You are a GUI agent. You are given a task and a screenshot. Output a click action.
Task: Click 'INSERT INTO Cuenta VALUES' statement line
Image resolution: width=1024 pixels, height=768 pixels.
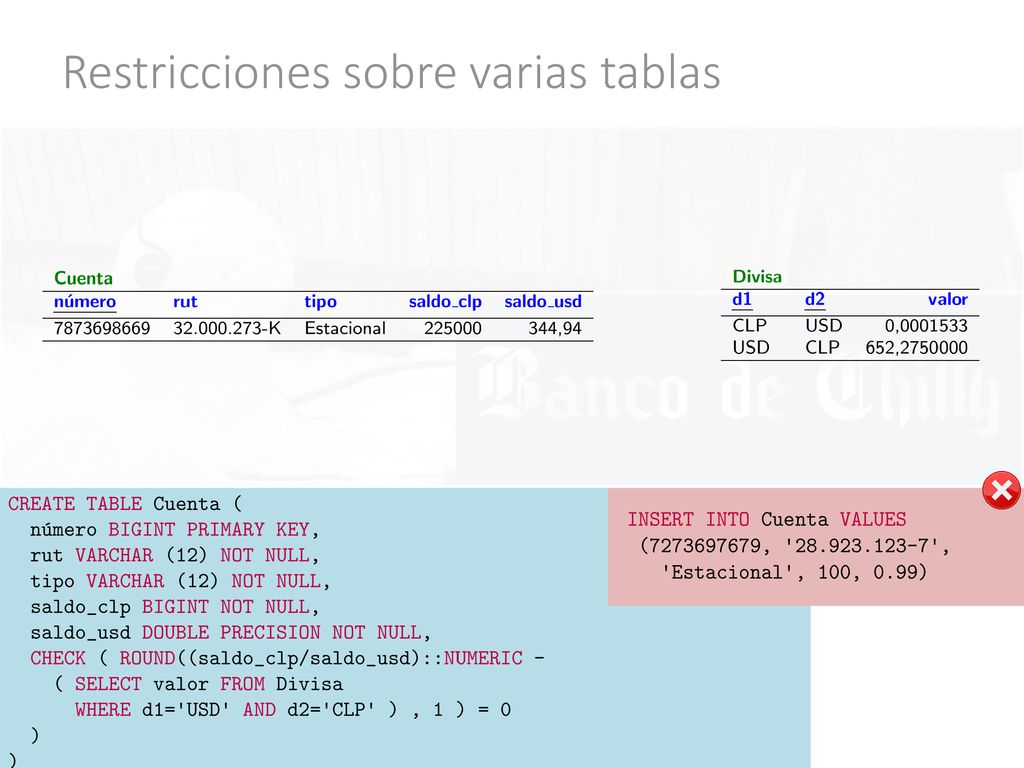(x=767, y=520)
